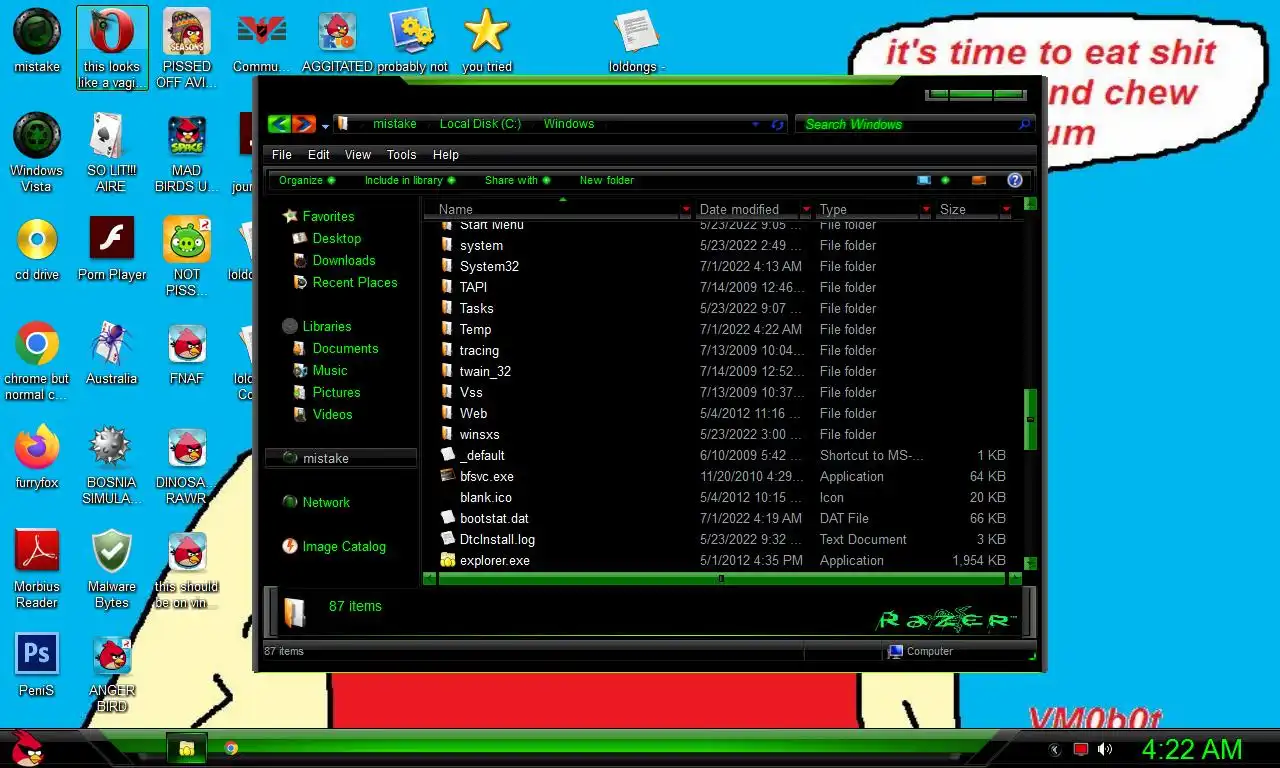Image resolution: width=1280 pixels, height=768 pixels.
Task: Open the File menu
Action: pyautogui.click(x=282, y=155)
